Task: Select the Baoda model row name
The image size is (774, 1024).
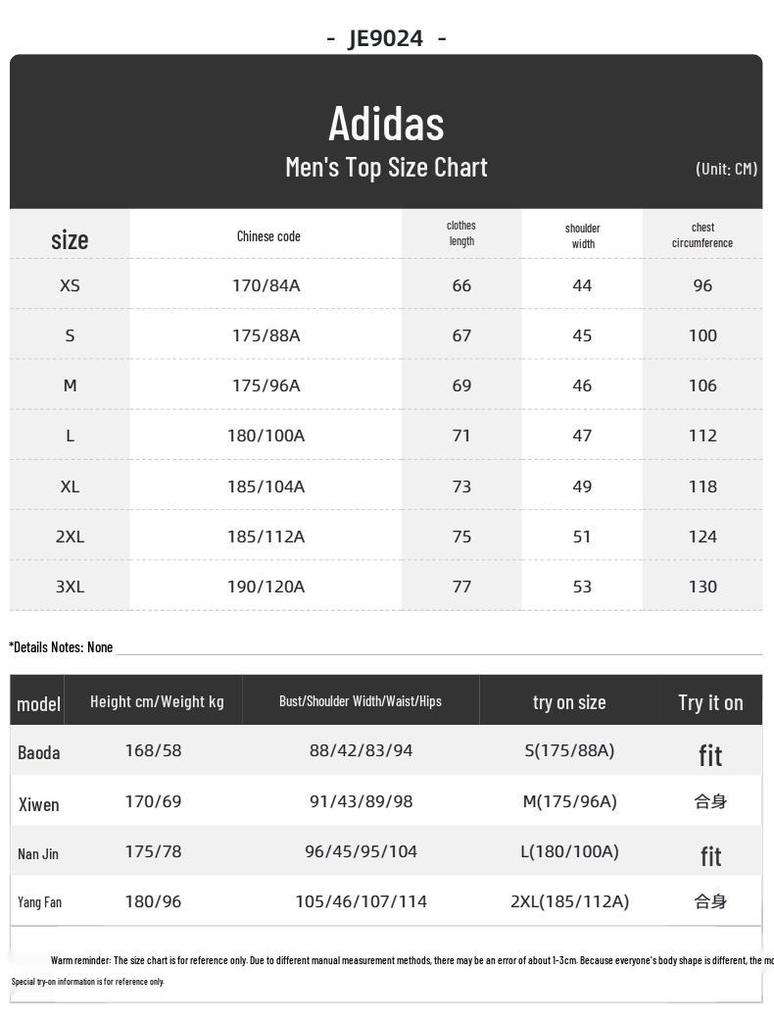Action: click(x=38, y=752)
